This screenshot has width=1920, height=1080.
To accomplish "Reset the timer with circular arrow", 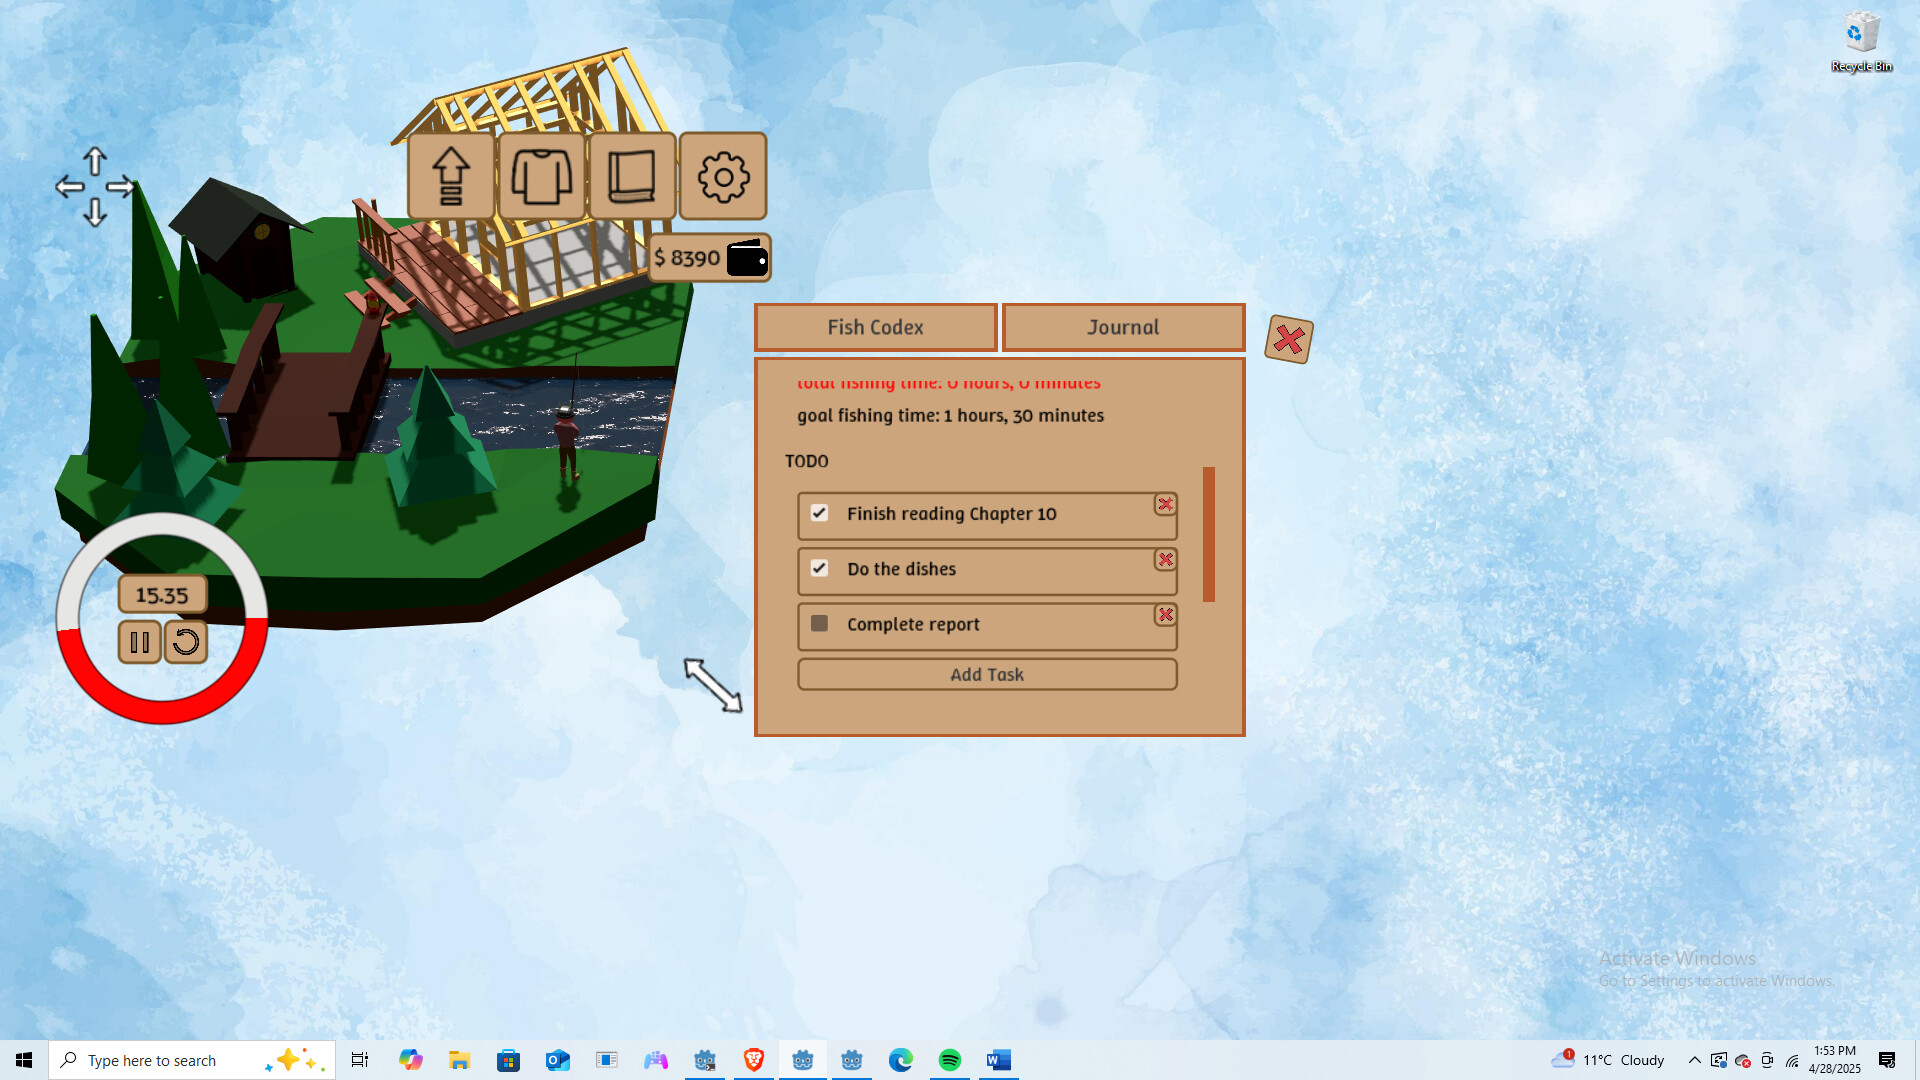I will (186, 642).
